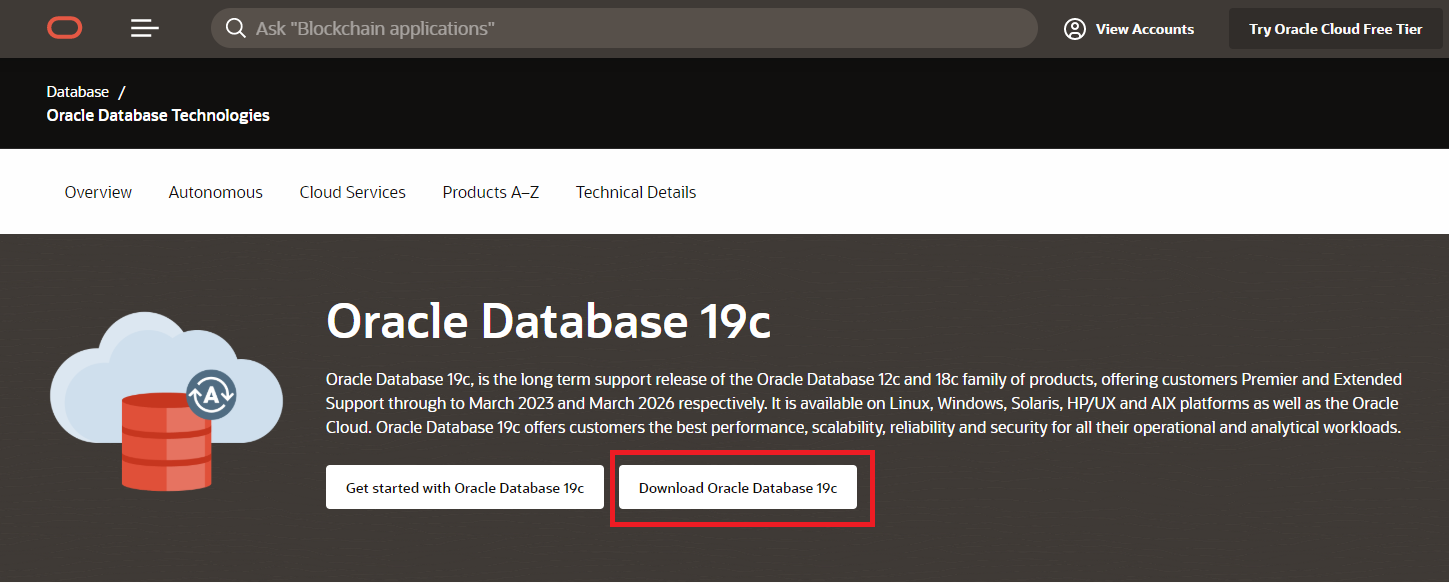Click the Oracle logo icon
The image size is (1449, 583).
[x=65, y=28]
